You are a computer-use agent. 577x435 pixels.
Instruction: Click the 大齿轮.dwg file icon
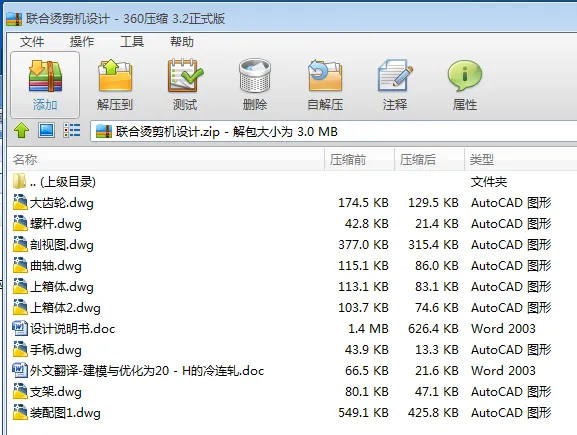[20, 202]
